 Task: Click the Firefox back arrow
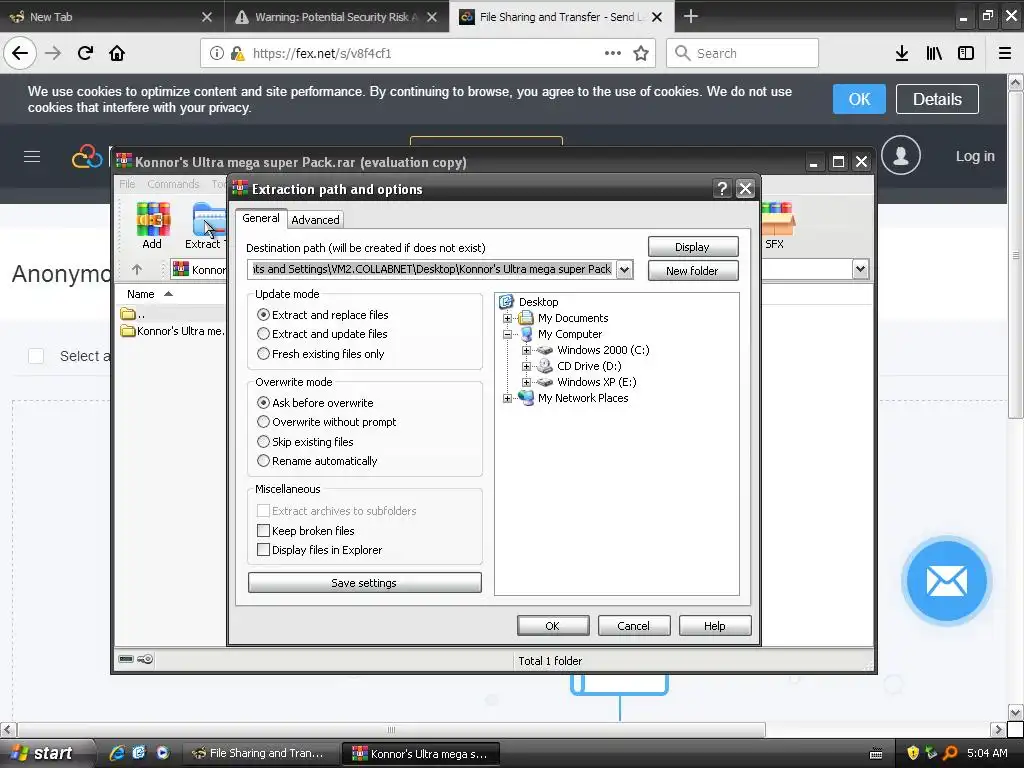[20, 53]
